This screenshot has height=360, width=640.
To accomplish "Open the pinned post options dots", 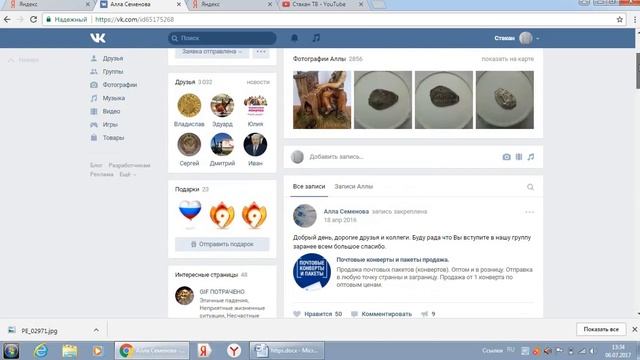I will click(x=529, y=212).
